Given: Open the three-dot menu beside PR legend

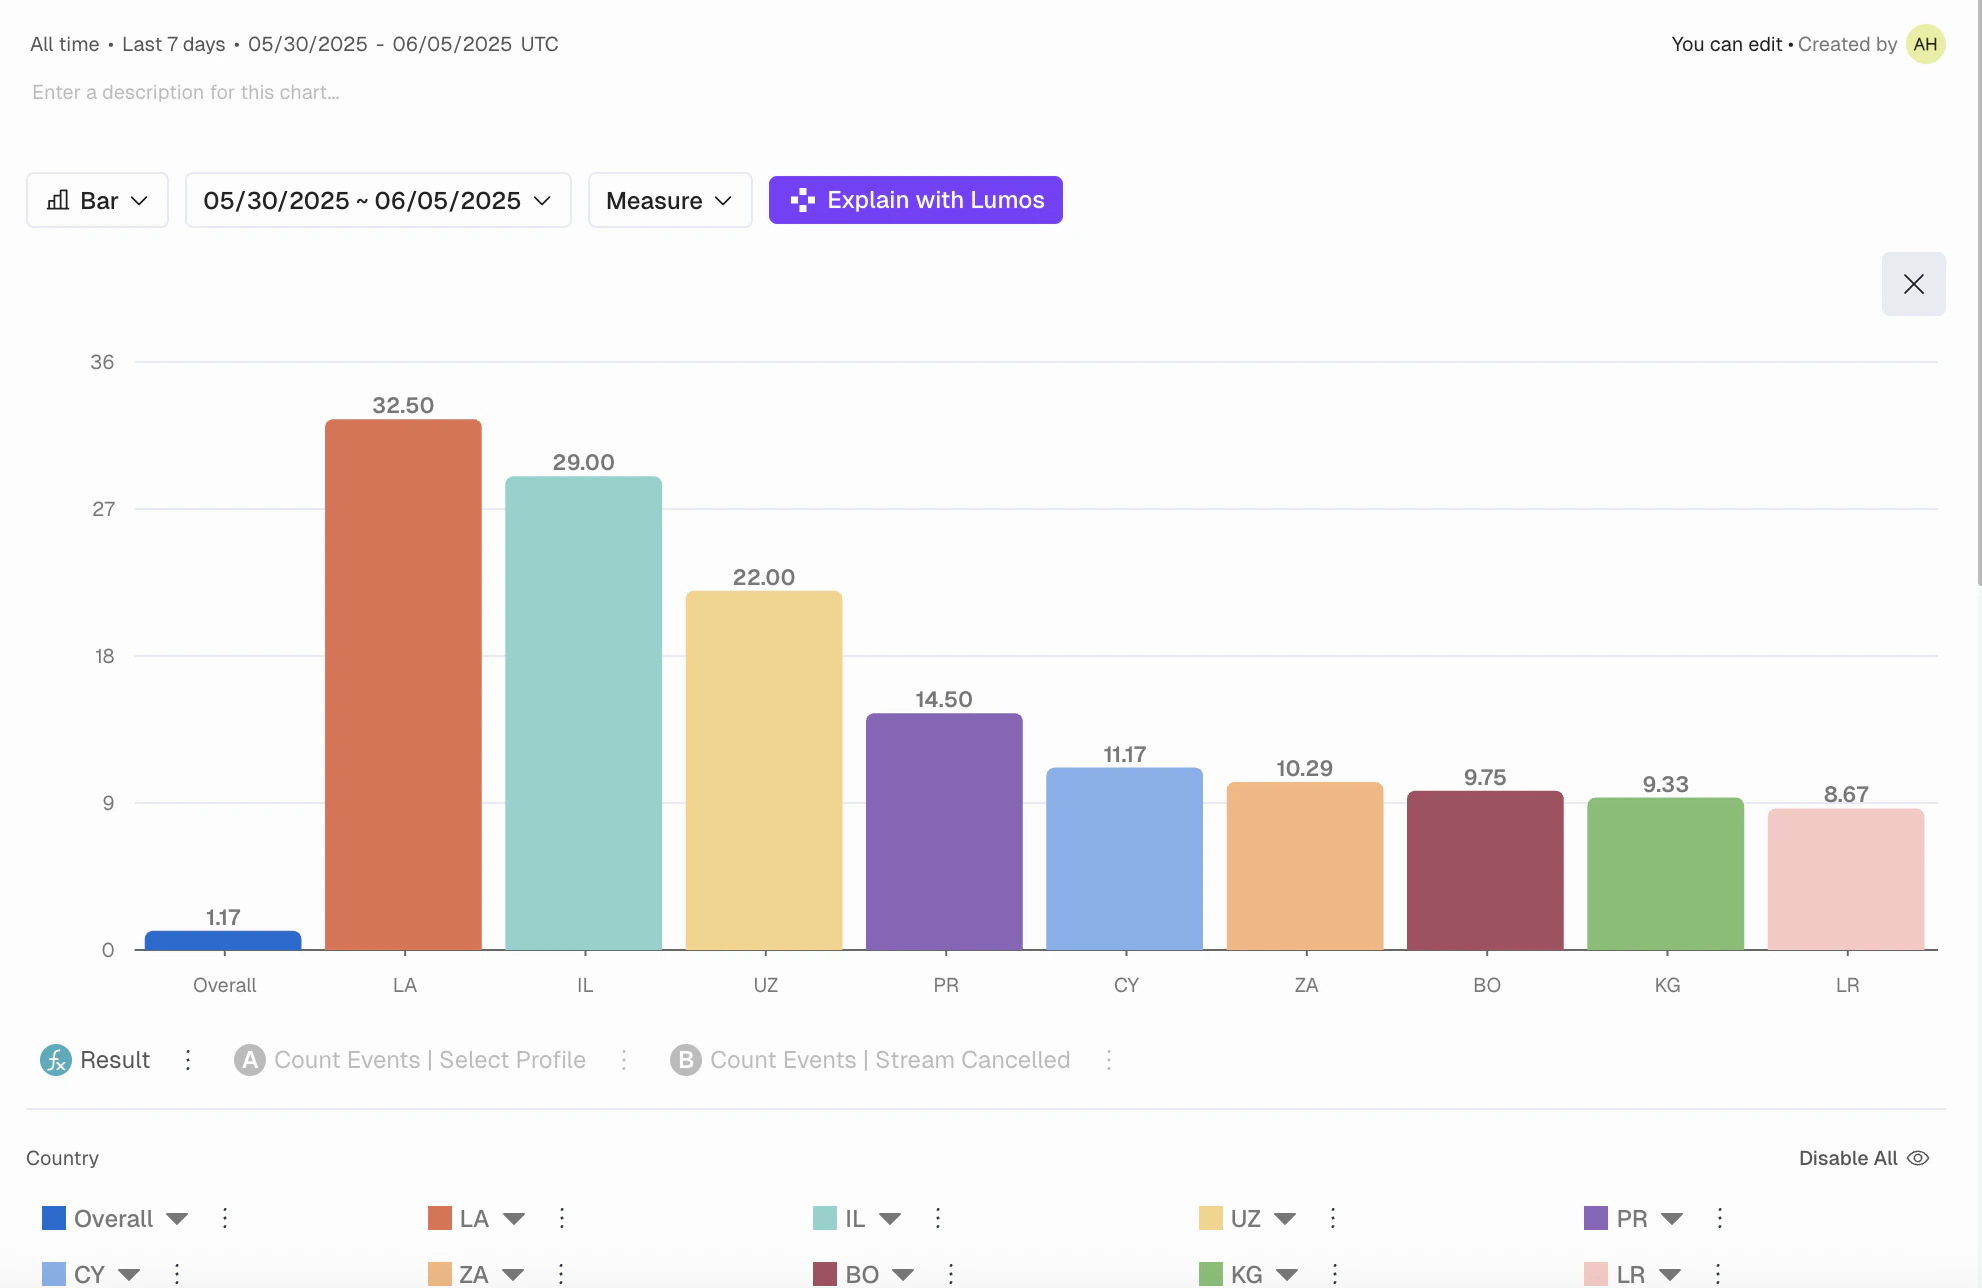Looking at the screenshot, I should click(1720, 1218).
